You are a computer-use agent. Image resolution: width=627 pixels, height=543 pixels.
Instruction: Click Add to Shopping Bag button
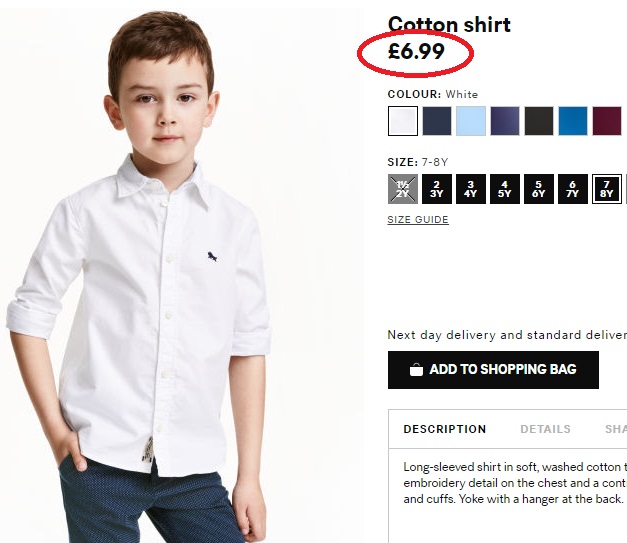[493, 370]
